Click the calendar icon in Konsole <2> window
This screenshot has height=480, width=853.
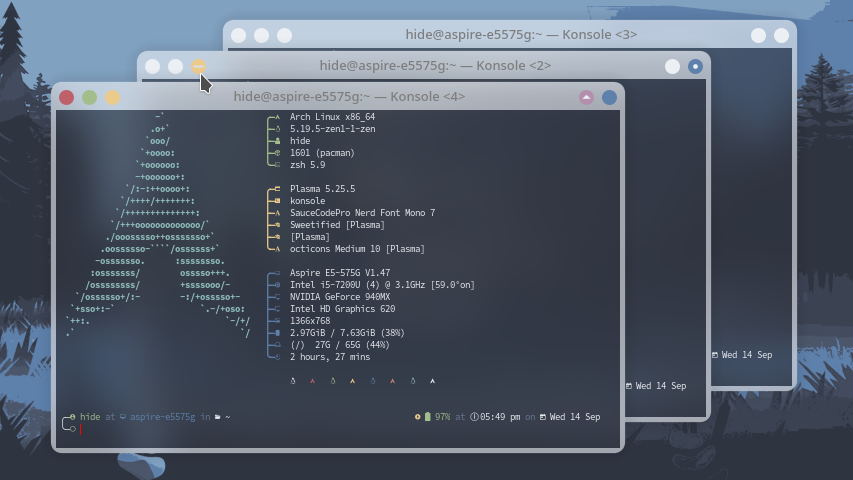coord(629,386)
